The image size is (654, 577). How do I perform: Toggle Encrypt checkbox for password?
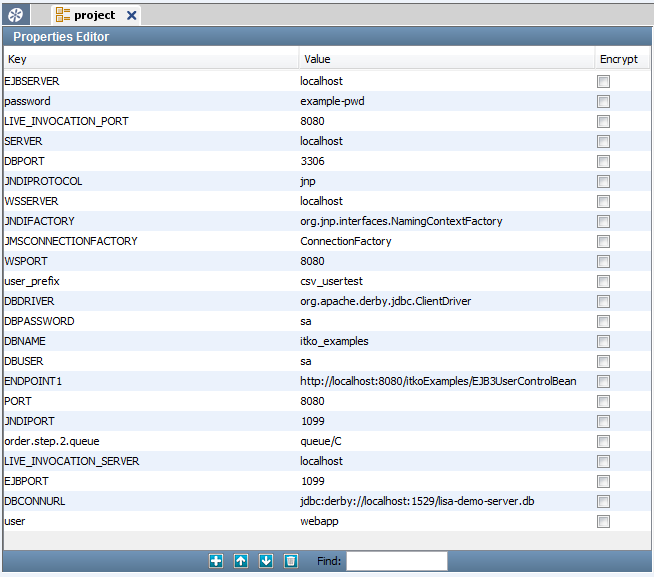click(603, 101)
